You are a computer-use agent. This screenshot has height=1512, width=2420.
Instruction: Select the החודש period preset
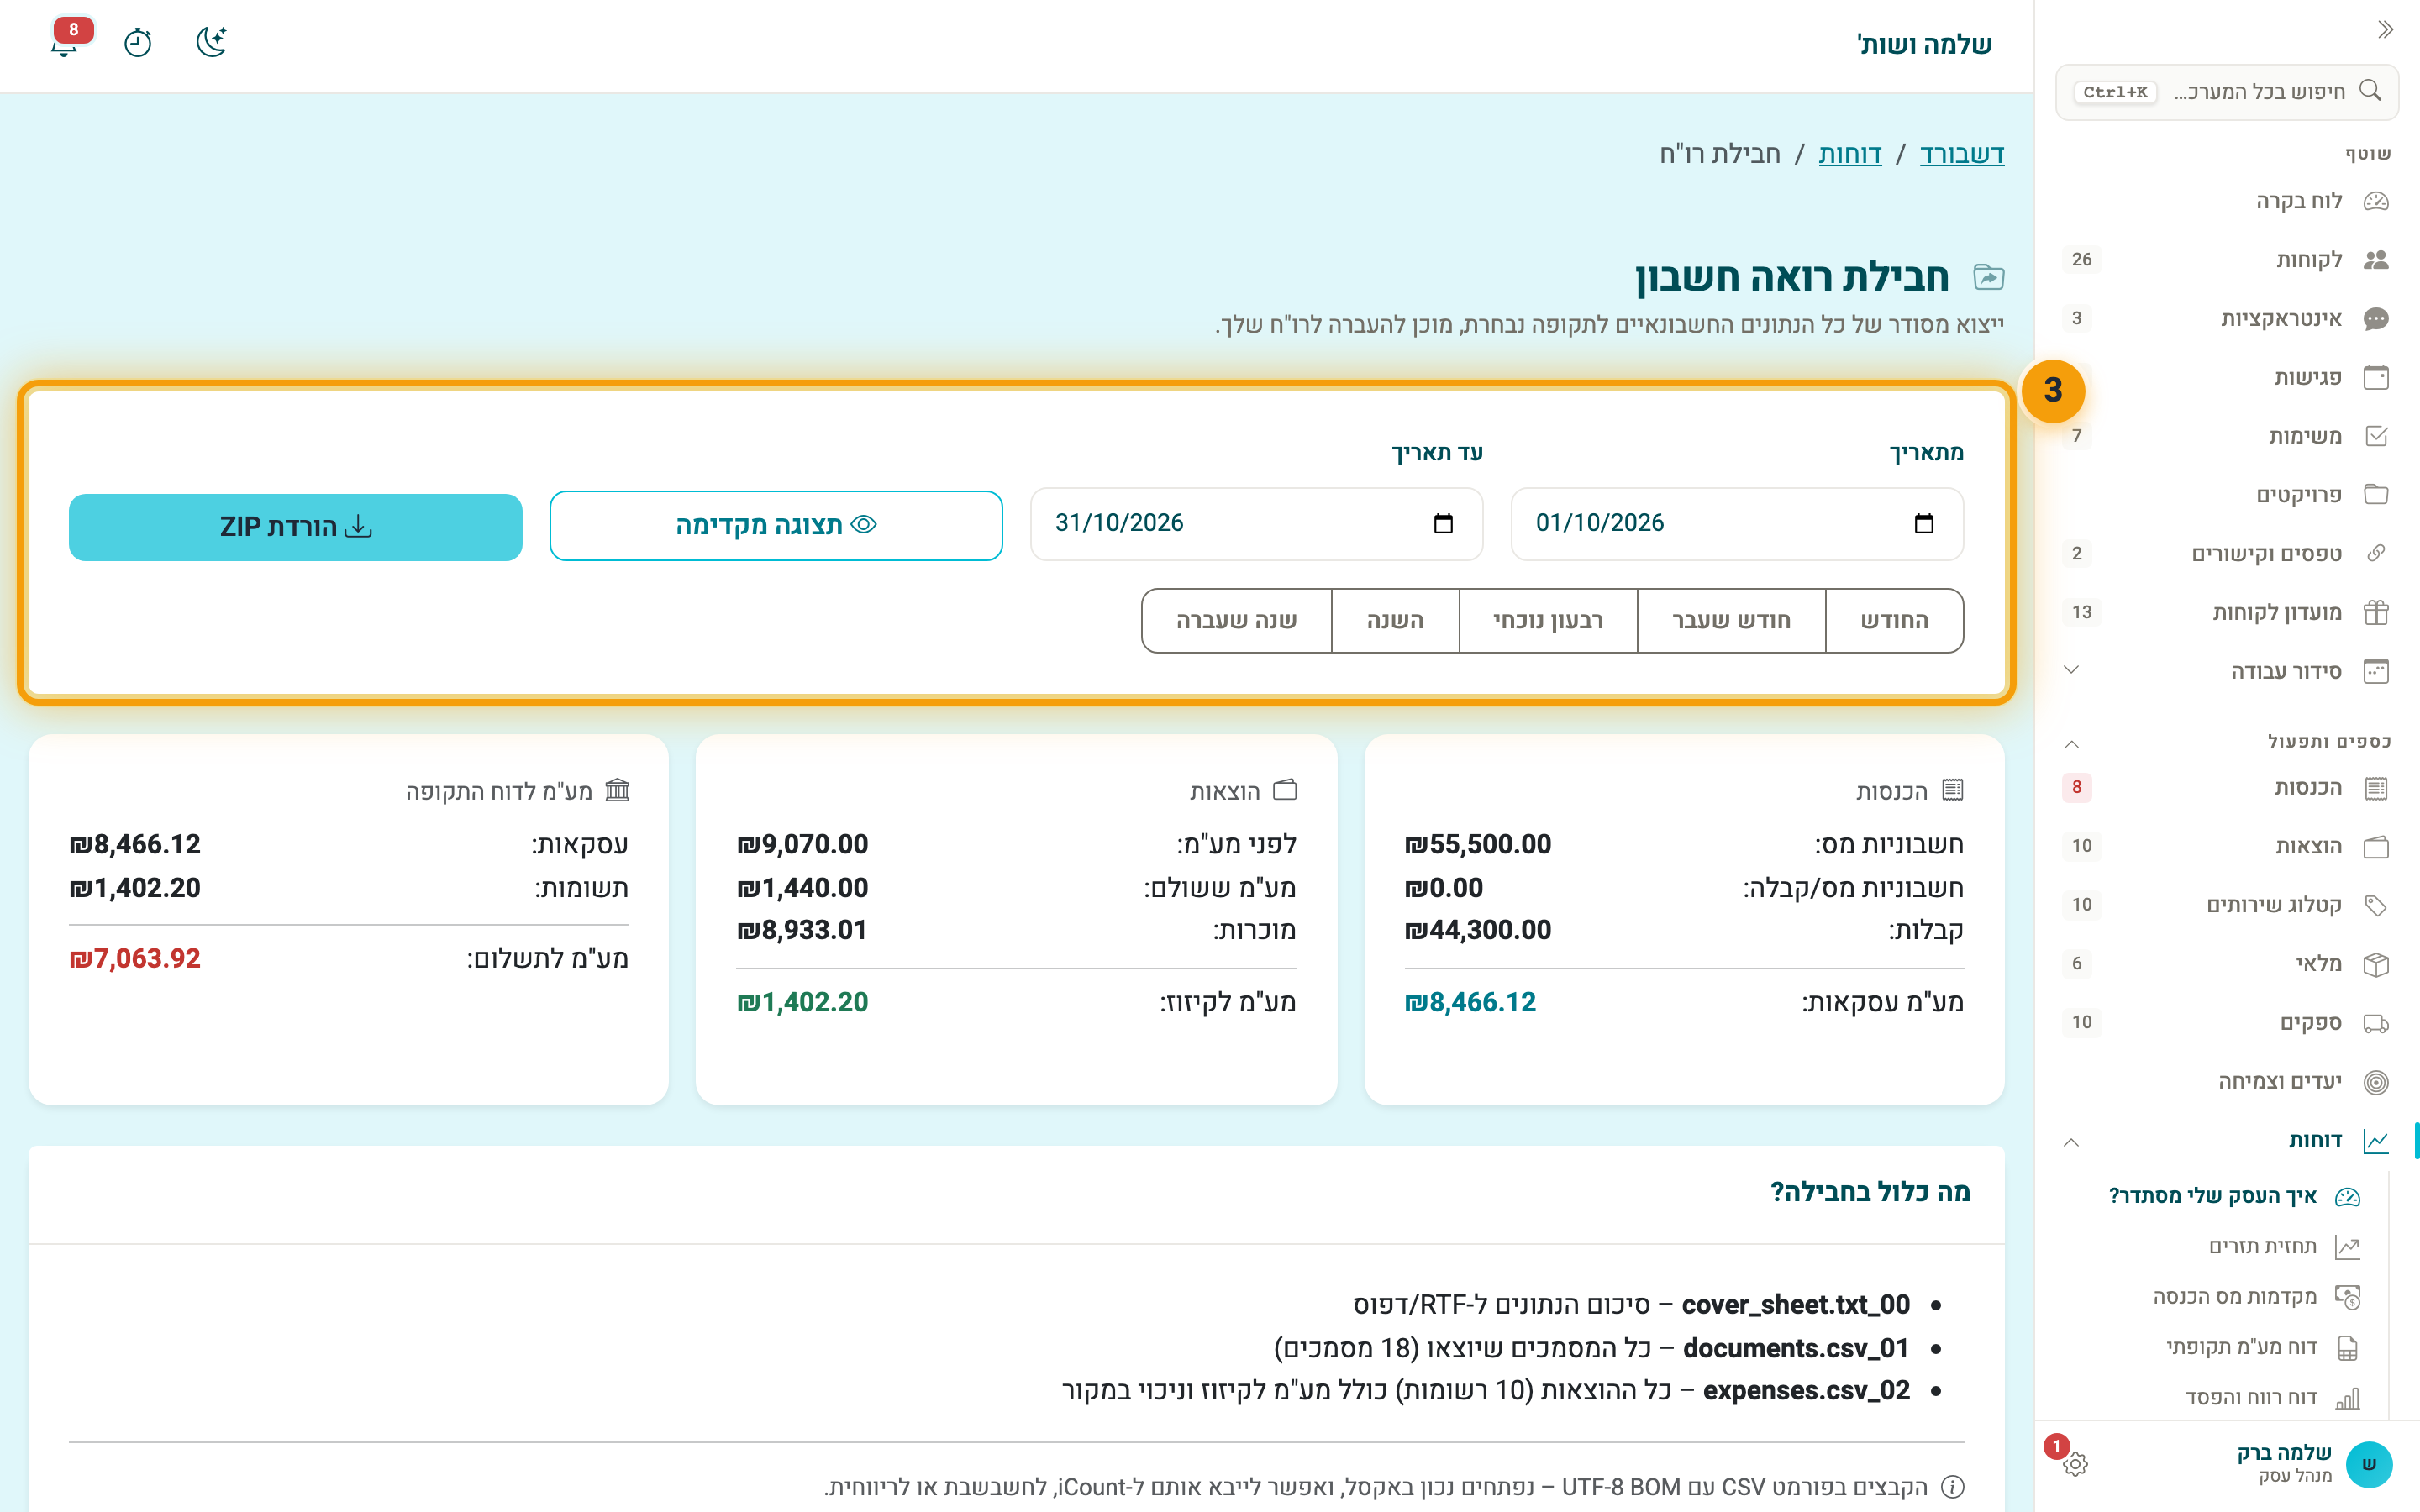[1894, 621]
